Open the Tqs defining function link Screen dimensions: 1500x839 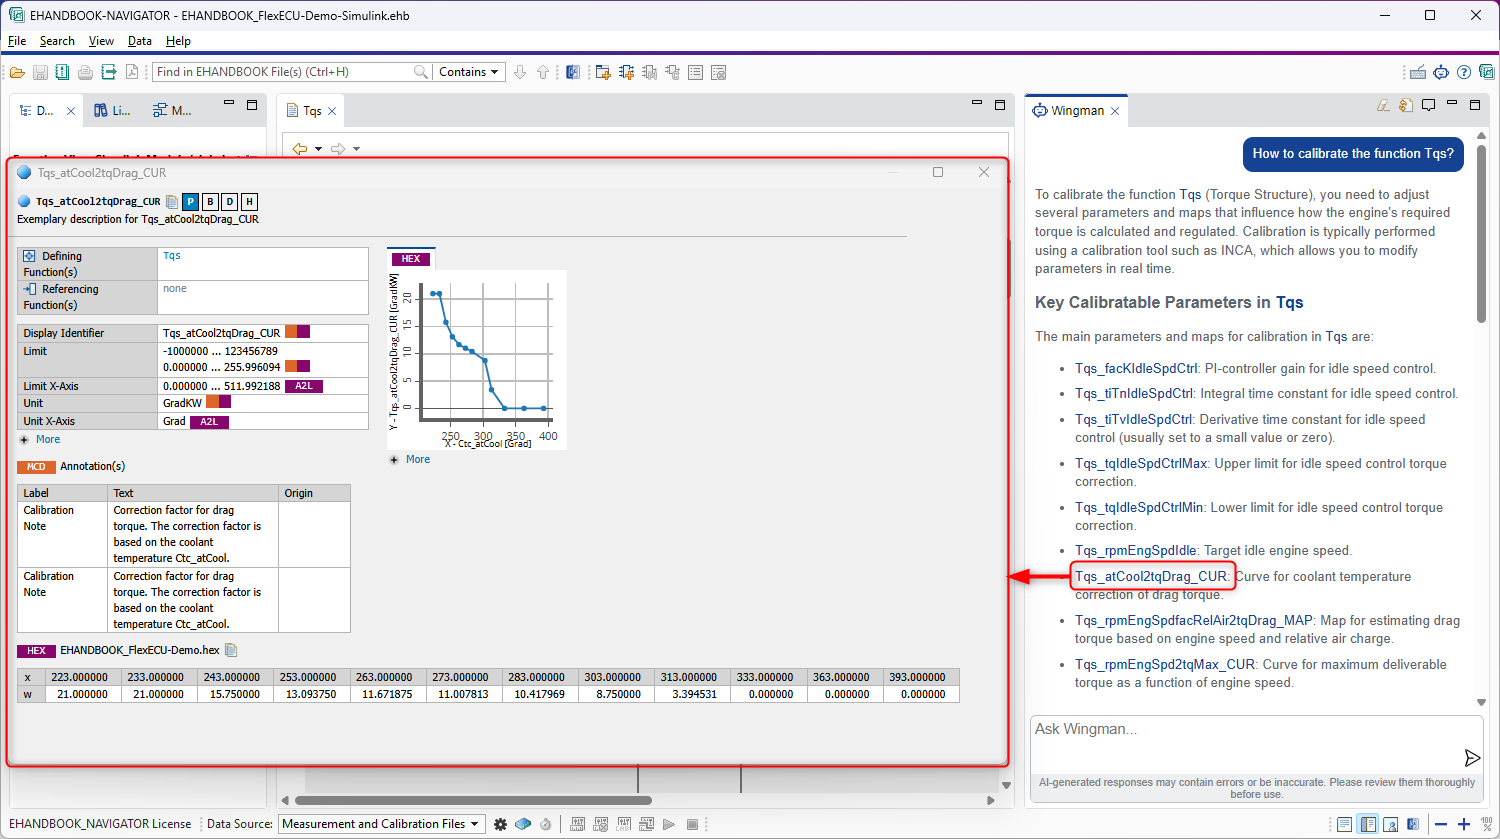[172, 256]
